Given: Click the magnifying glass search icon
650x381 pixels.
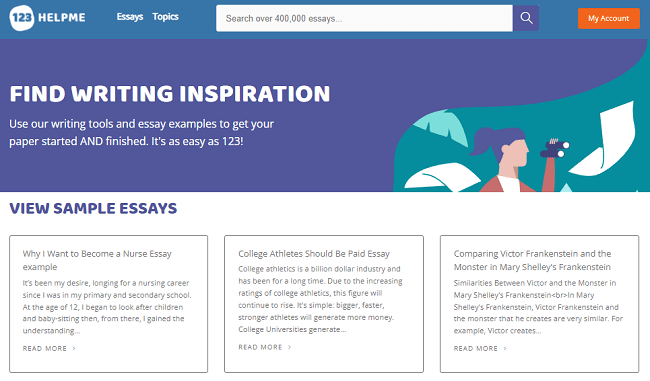Looking at the screenshot, I should [x=526, y=18].
